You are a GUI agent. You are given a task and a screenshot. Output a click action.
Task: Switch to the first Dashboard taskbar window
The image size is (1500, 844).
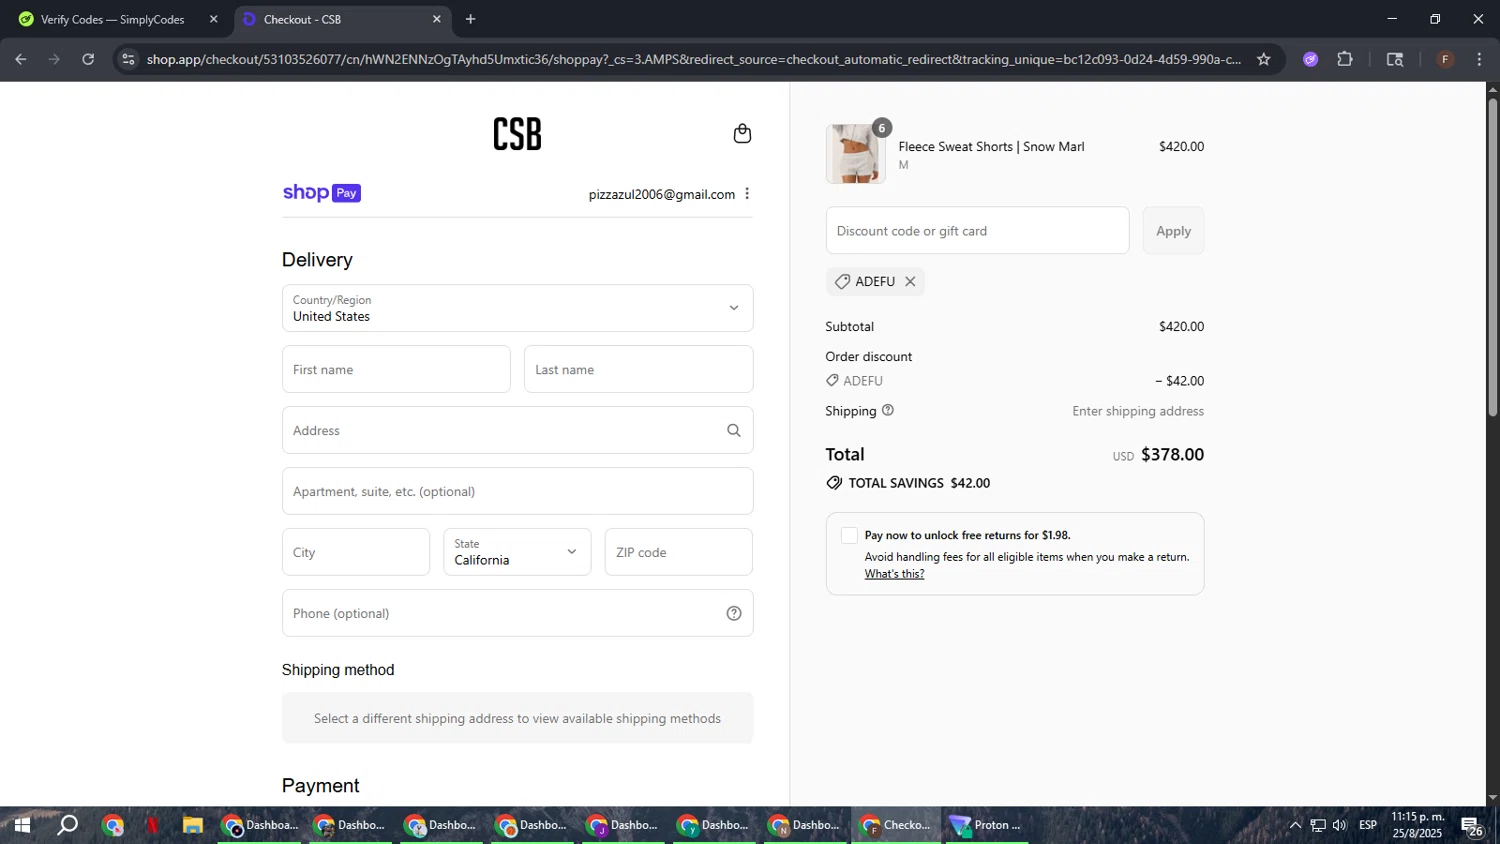pos(260,825)
